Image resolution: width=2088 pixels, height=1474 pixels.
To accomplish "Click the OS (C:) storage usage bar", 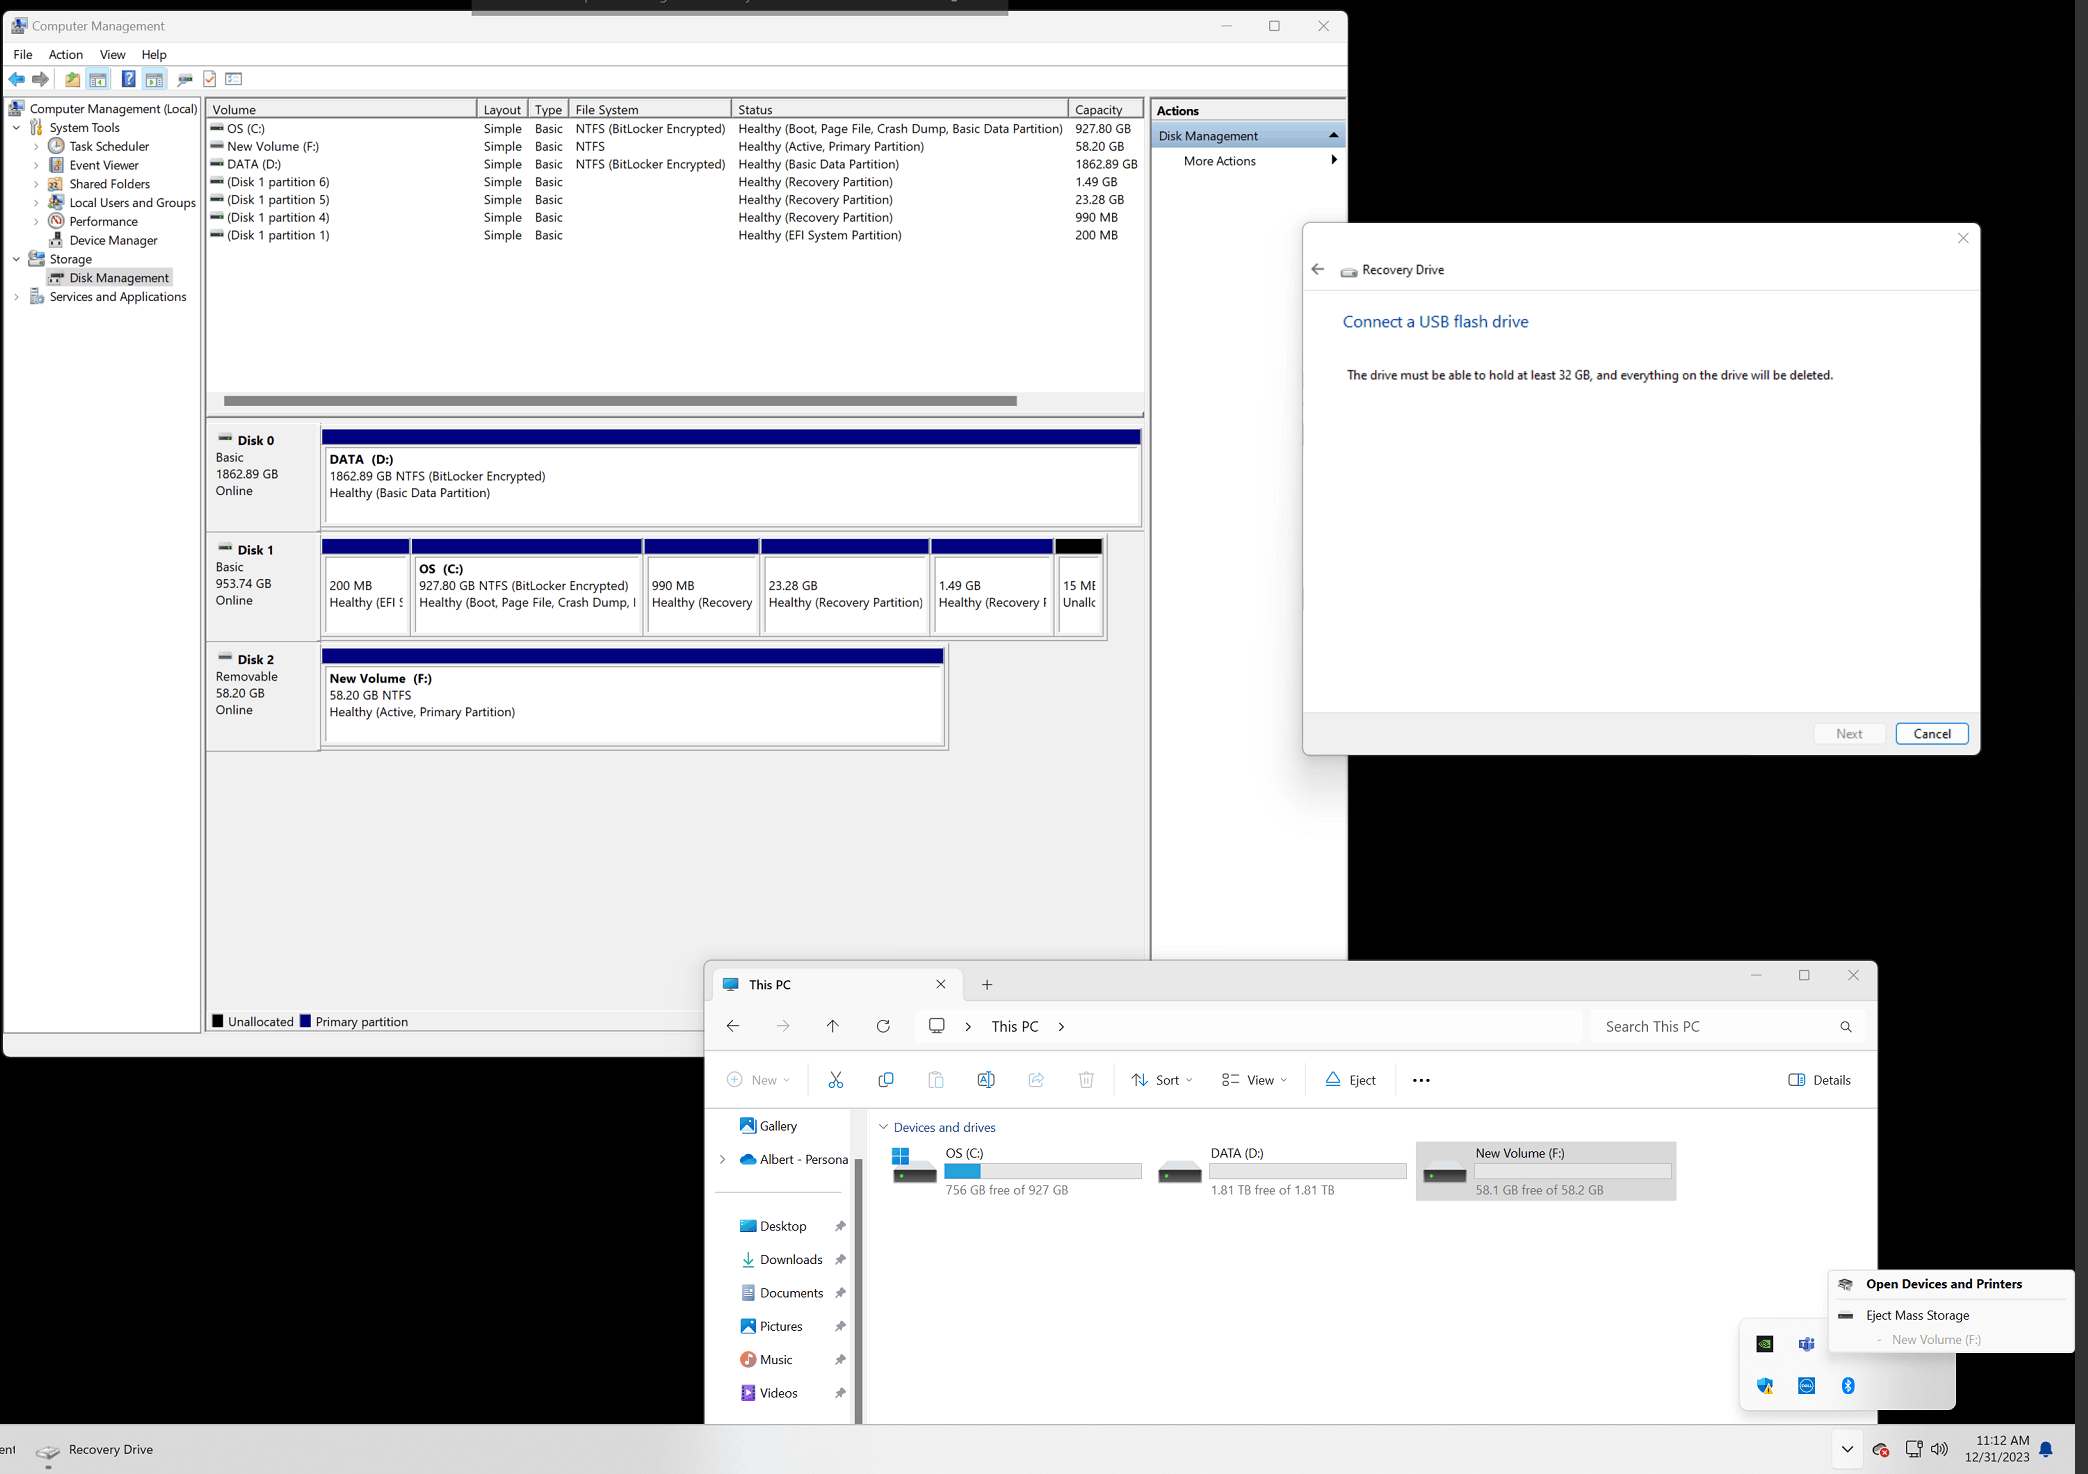I will tap(1042, 1171).
